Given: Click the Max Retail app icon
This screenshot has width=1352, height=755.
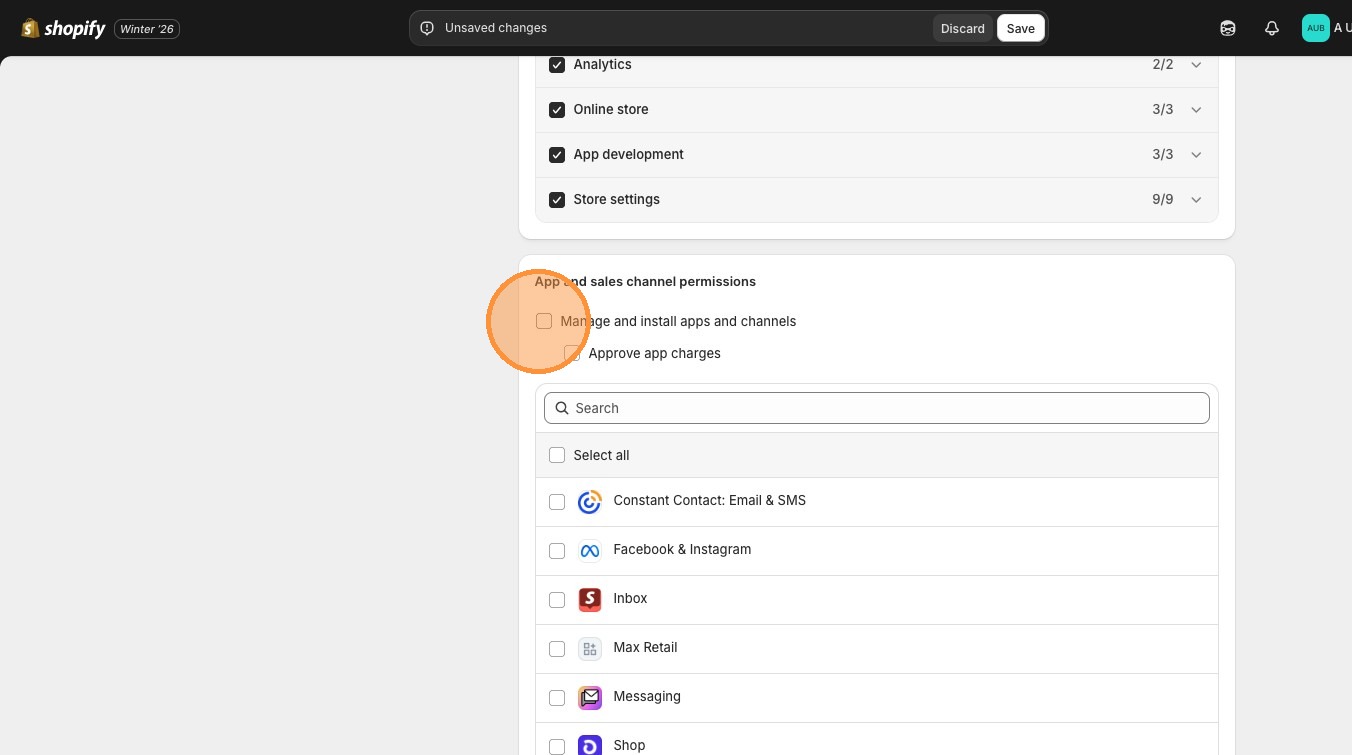Looking at the screenshot, I should [x=590, y=648].
